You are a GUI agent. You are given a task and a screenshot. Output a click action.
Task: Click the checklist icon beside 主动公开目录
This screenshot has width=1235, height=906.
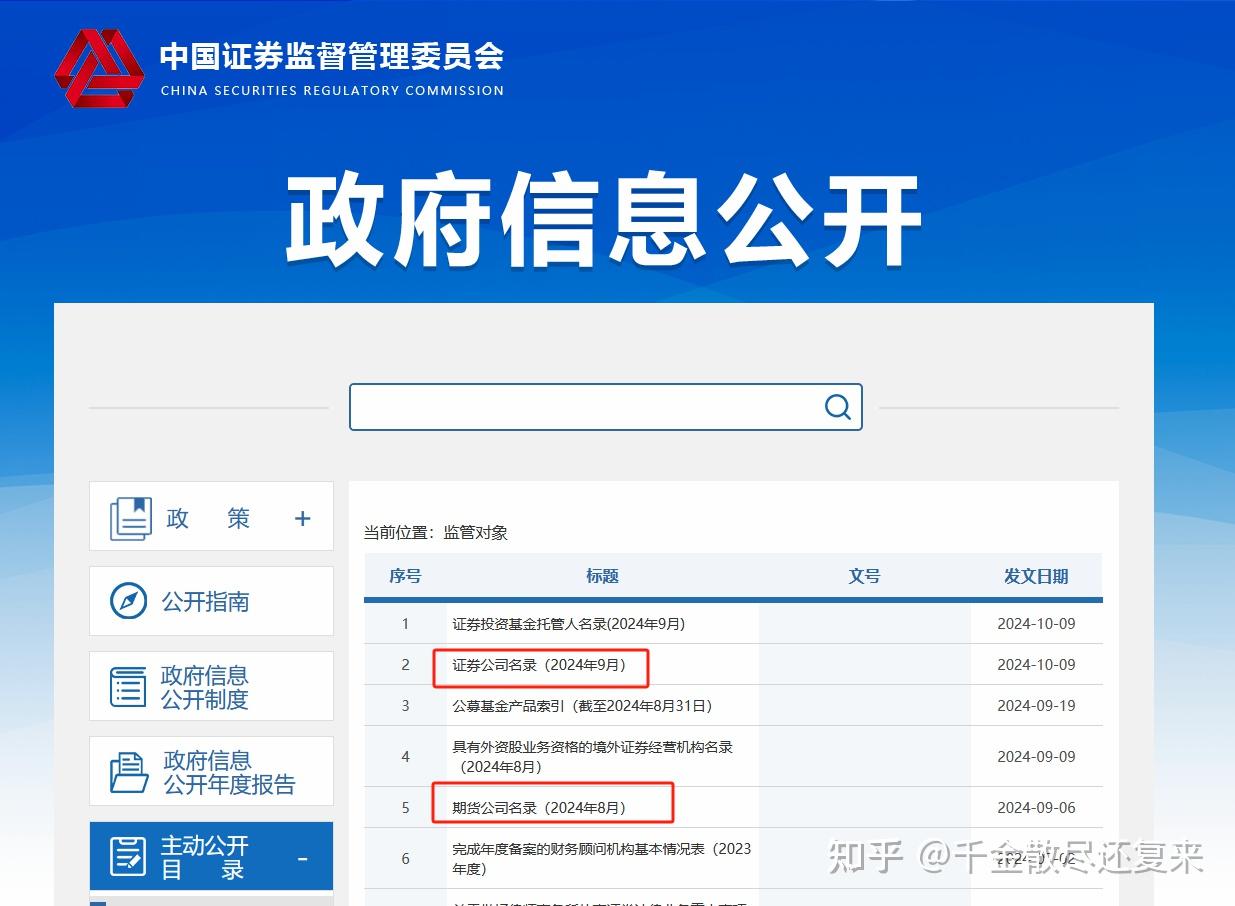pyautogui.click(x=127, y=855)
